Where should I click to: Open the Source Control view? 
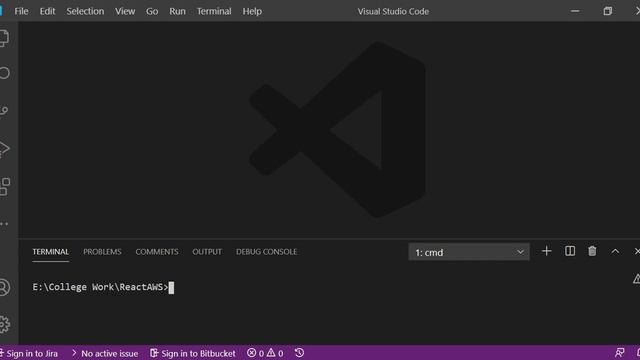coord(4,111)
